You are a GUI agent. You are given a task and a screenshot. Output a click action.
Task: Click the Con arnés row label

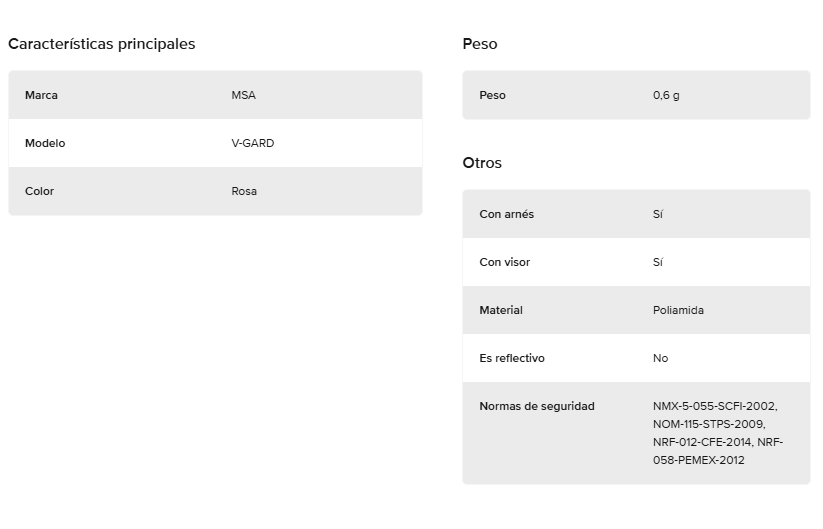point(506,214)
